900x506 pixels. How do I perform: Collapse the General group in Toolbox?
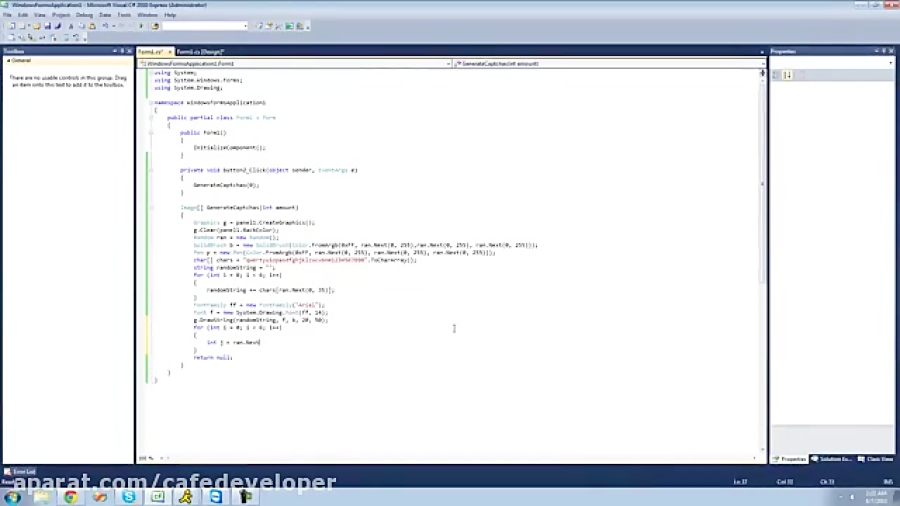(x=8, y=60)
